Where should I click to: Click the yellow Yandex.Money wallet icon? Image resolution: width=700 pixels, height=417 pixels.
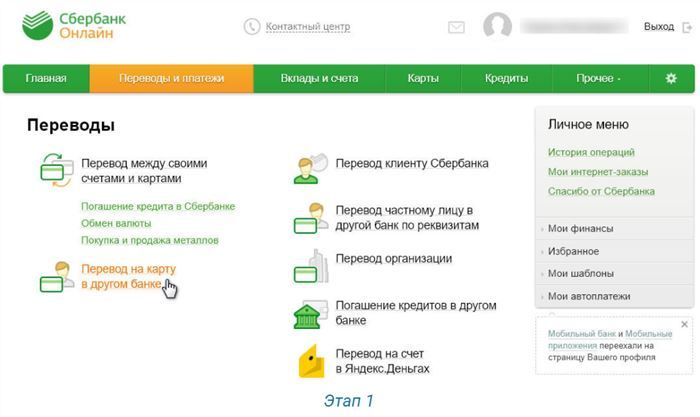pyautogui.click(x=311, y=362)
